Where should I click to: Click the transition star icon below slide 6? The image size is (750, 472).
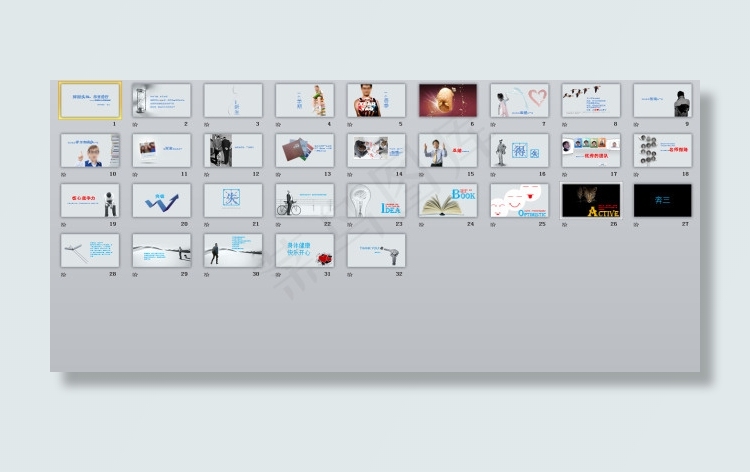(422, 124)
